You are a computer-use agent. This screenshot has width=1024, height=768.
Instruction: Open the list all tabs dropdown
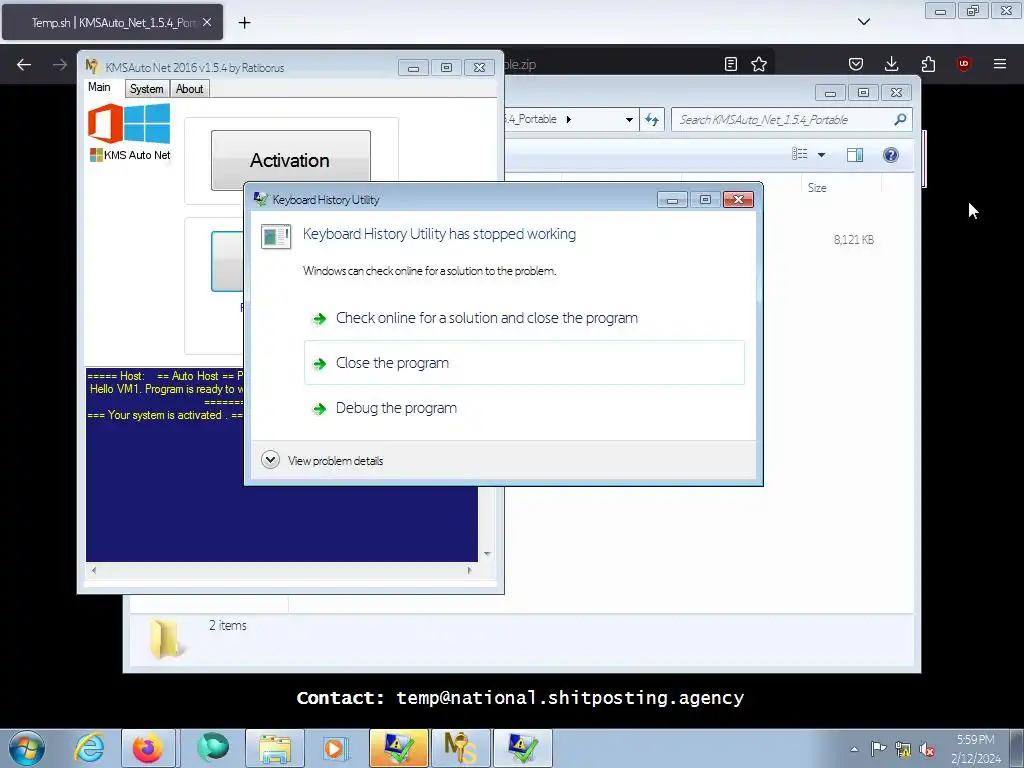coord(863,22)
